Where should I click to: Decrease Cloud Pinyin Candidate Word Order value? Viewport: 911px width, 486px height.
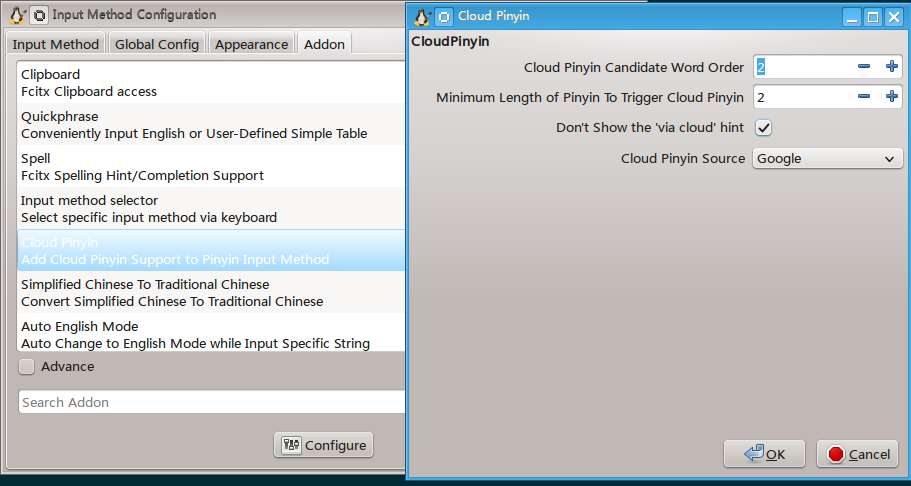coord(864,67)
